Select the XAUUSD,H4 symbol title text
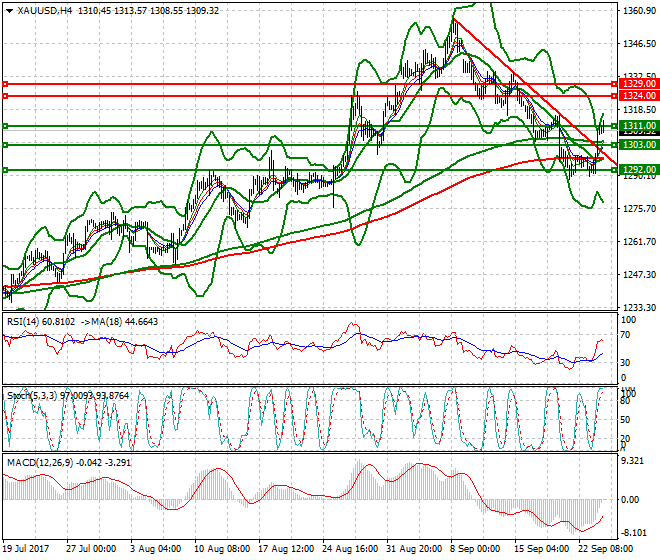Viewport: 660px width, 560px height. [45, 11]
